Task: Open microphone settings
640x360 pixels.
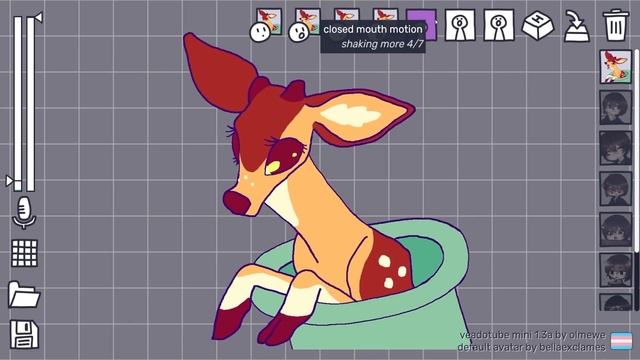Action: pos(24,213)
